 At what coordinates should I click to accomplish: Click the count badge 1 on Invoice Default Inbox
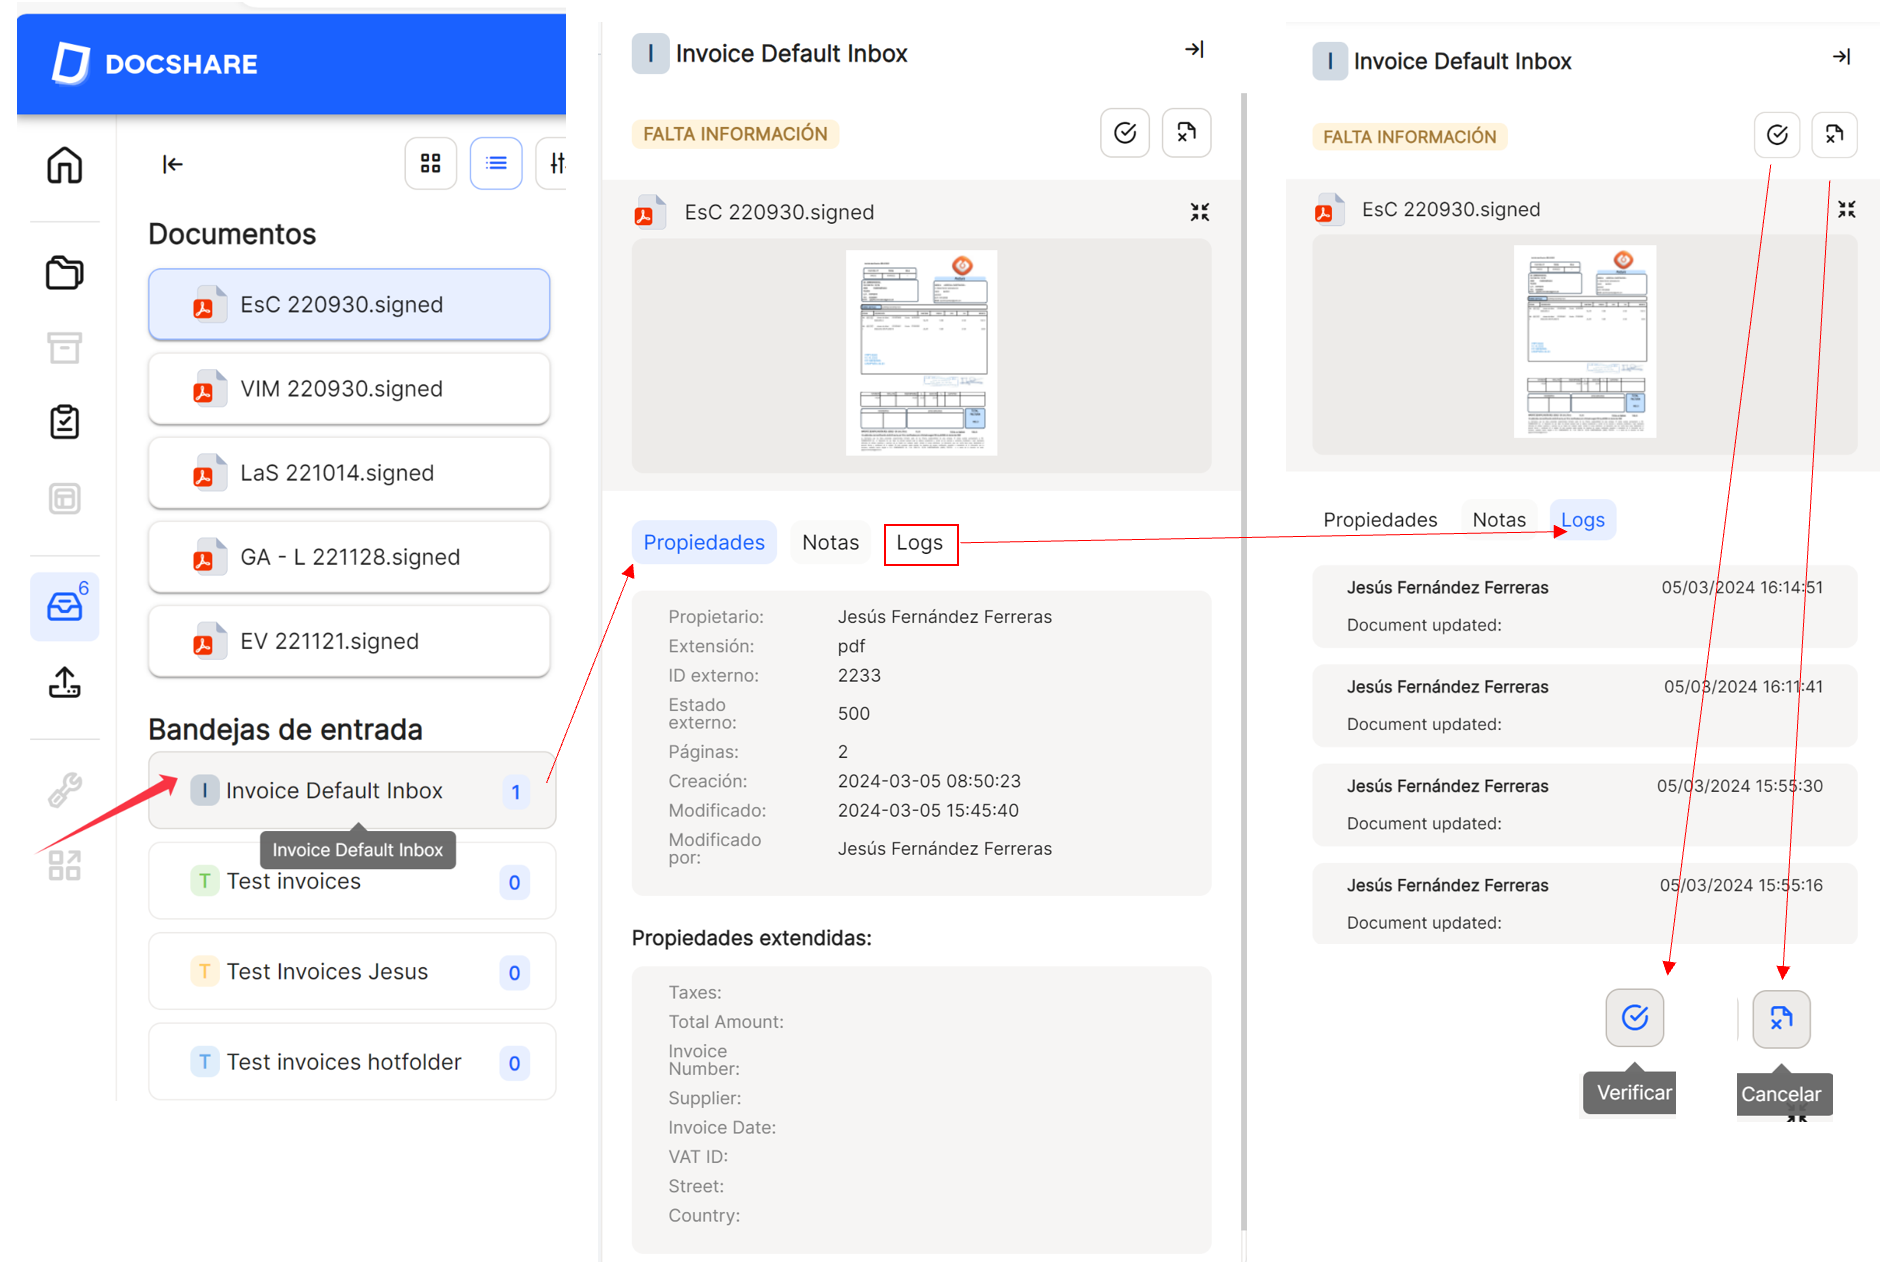coord(515,792)
